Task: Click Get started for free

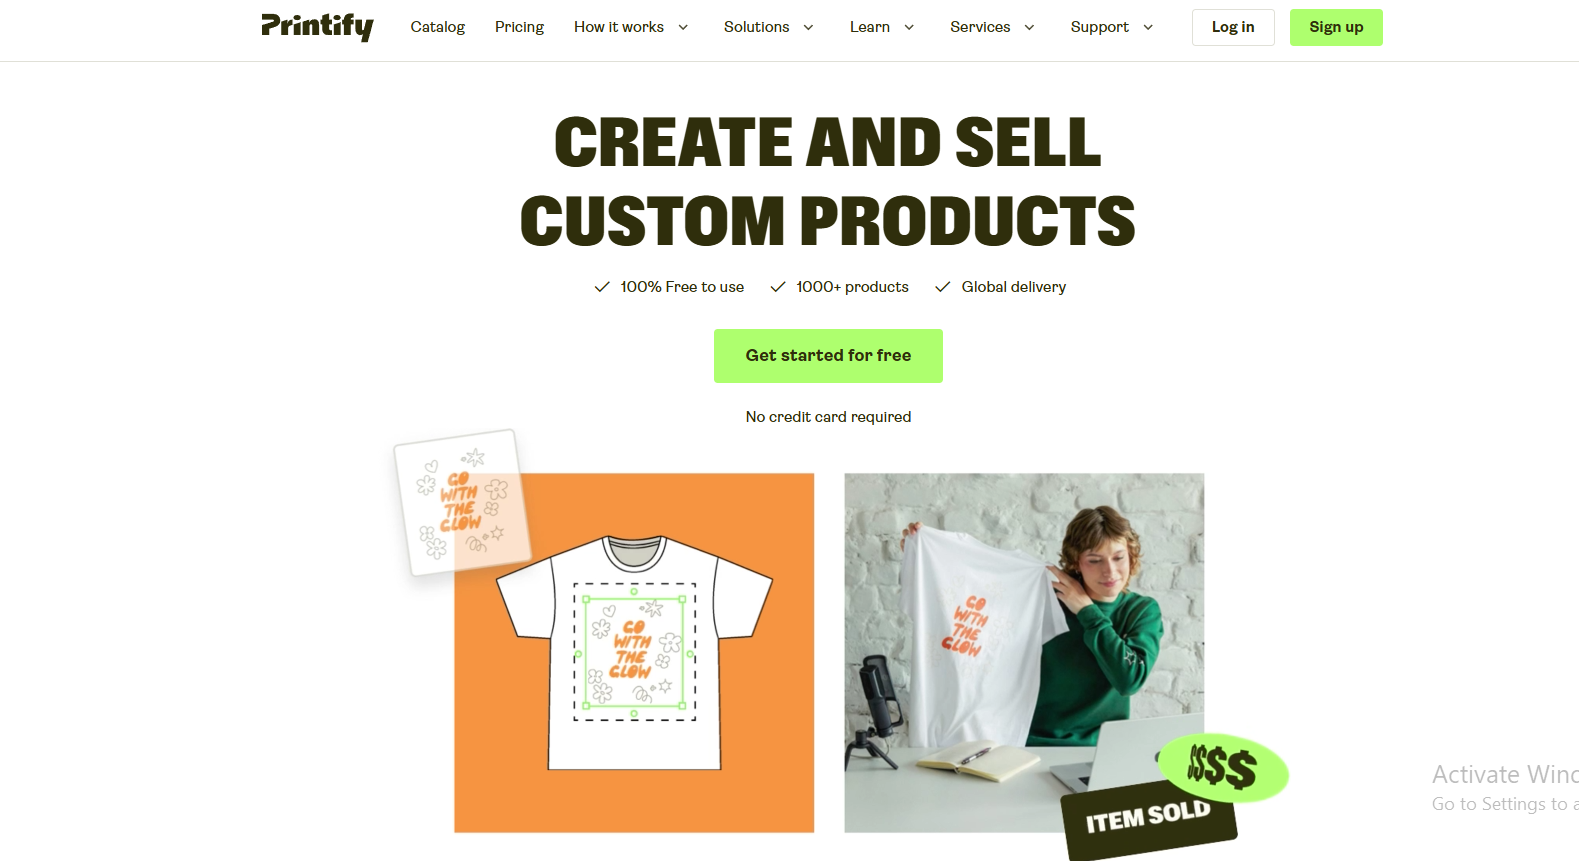Action: click(x=828, y=356)
